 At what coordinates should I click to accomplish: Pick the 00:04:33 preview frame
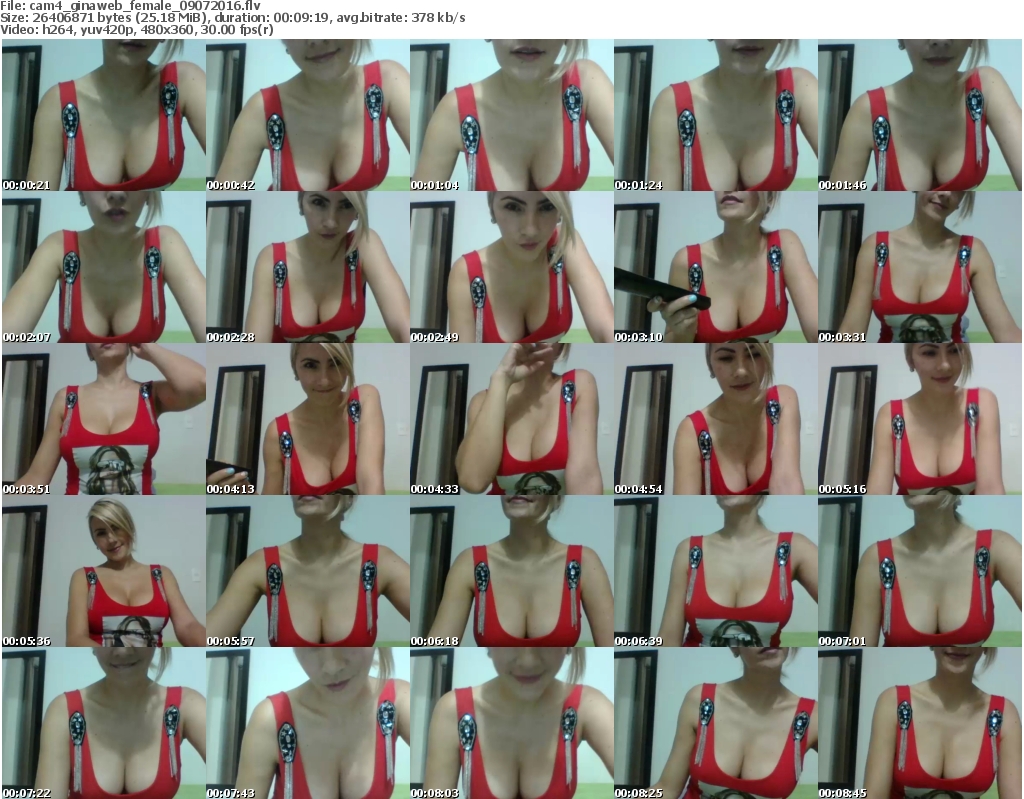[x=511, y=419]
